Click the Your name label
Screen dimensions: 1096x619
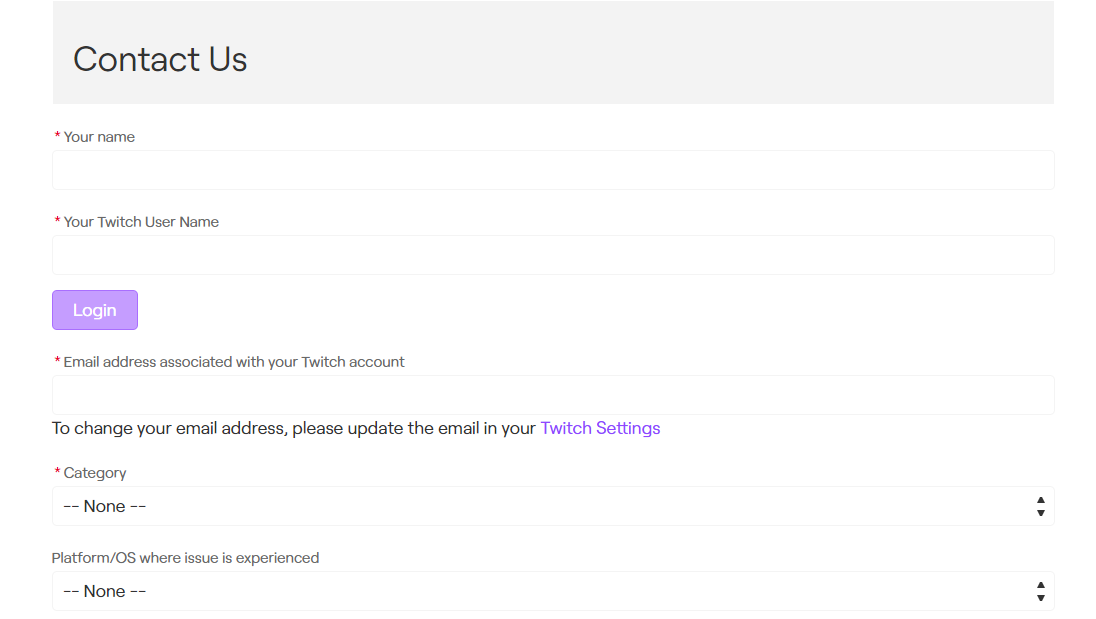(99, 137)
